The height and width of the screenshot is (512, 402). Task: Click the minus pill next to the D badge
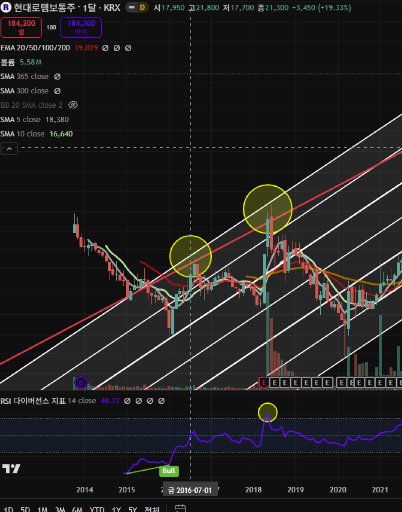click(132, 7)
